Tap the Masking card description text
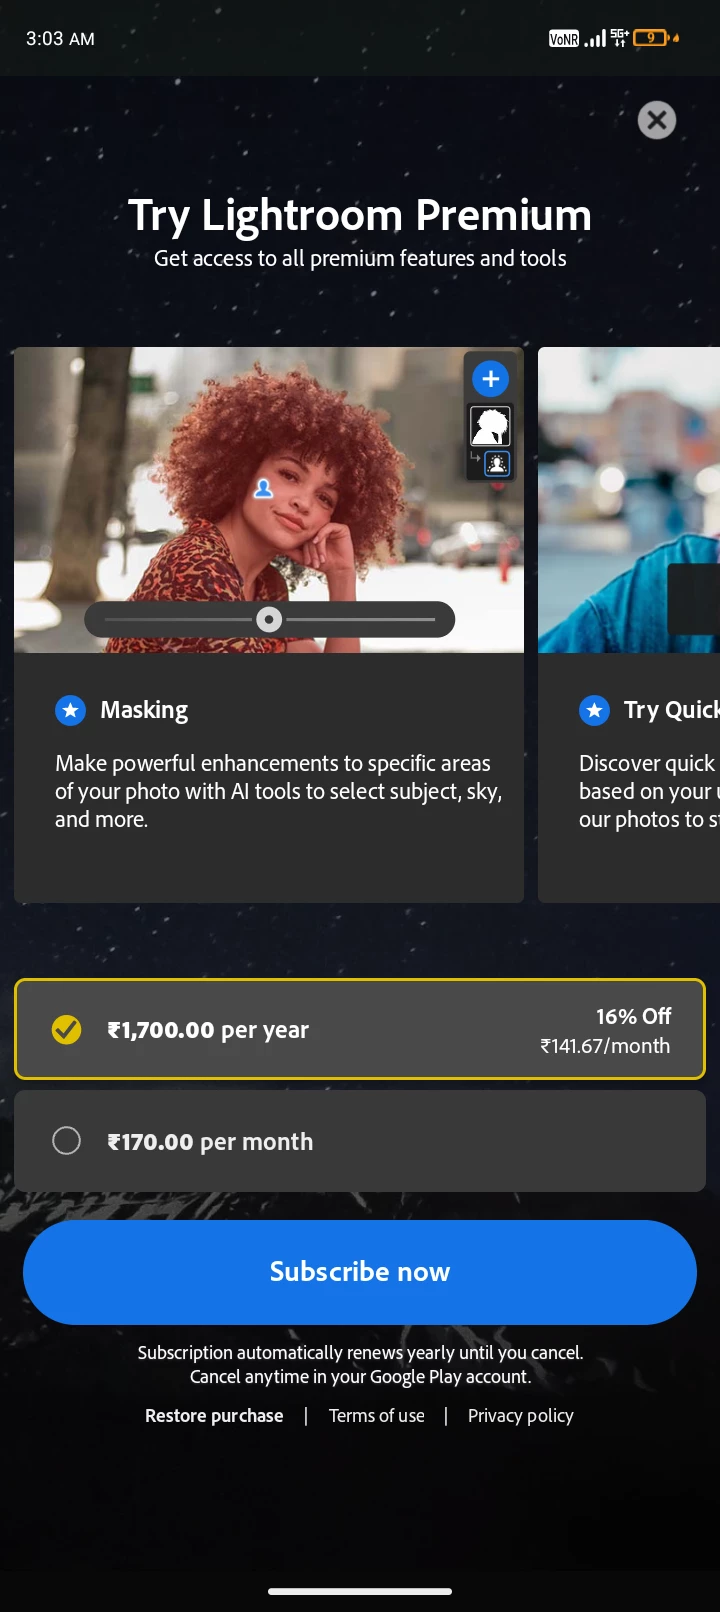The height and width of the screenshot is (1612, 720). [x=278, y=791]
